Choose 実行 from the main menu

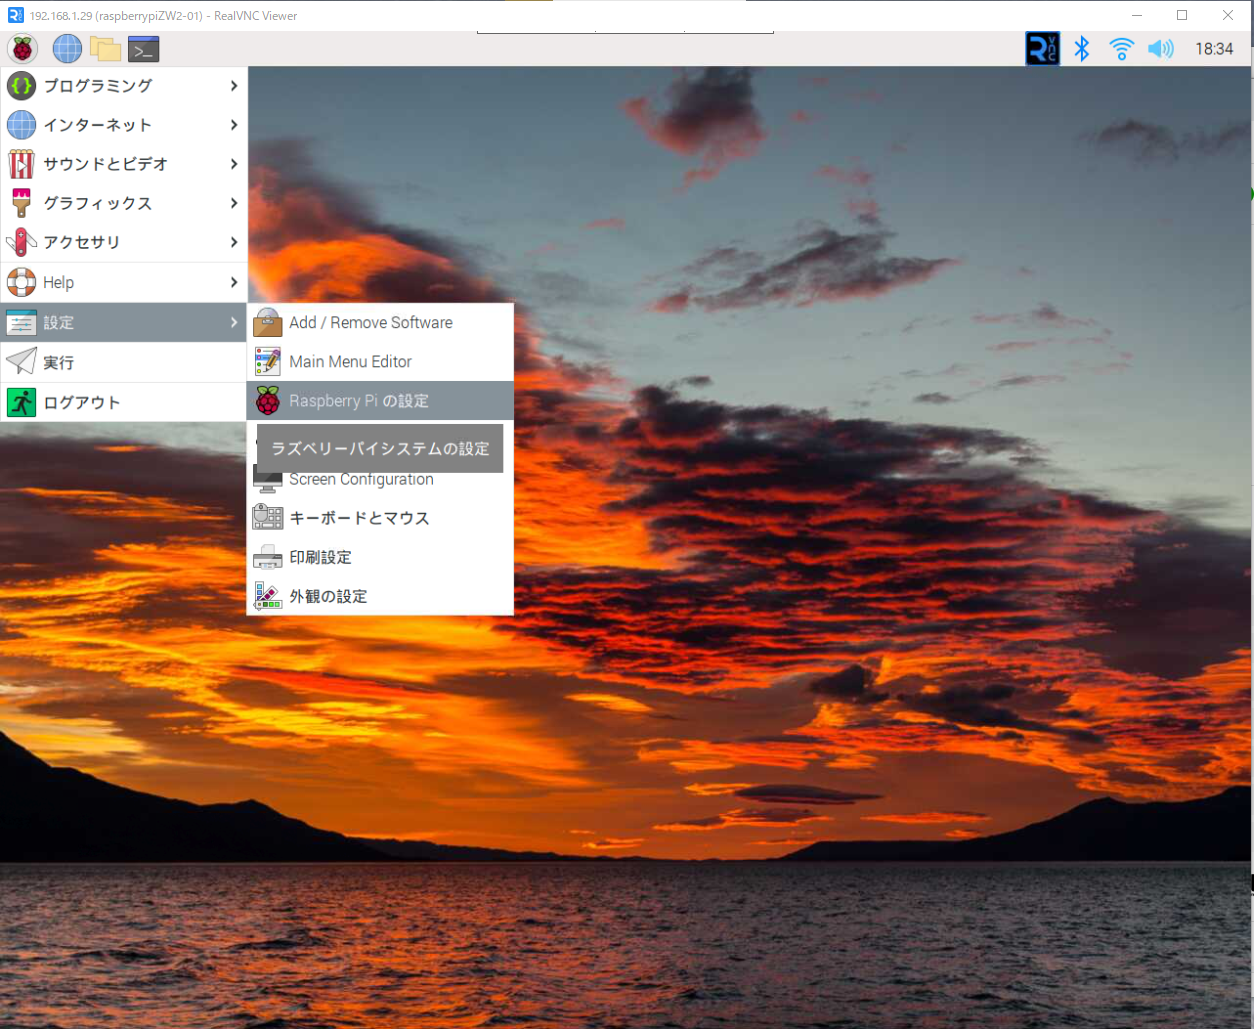coord(124,362)
